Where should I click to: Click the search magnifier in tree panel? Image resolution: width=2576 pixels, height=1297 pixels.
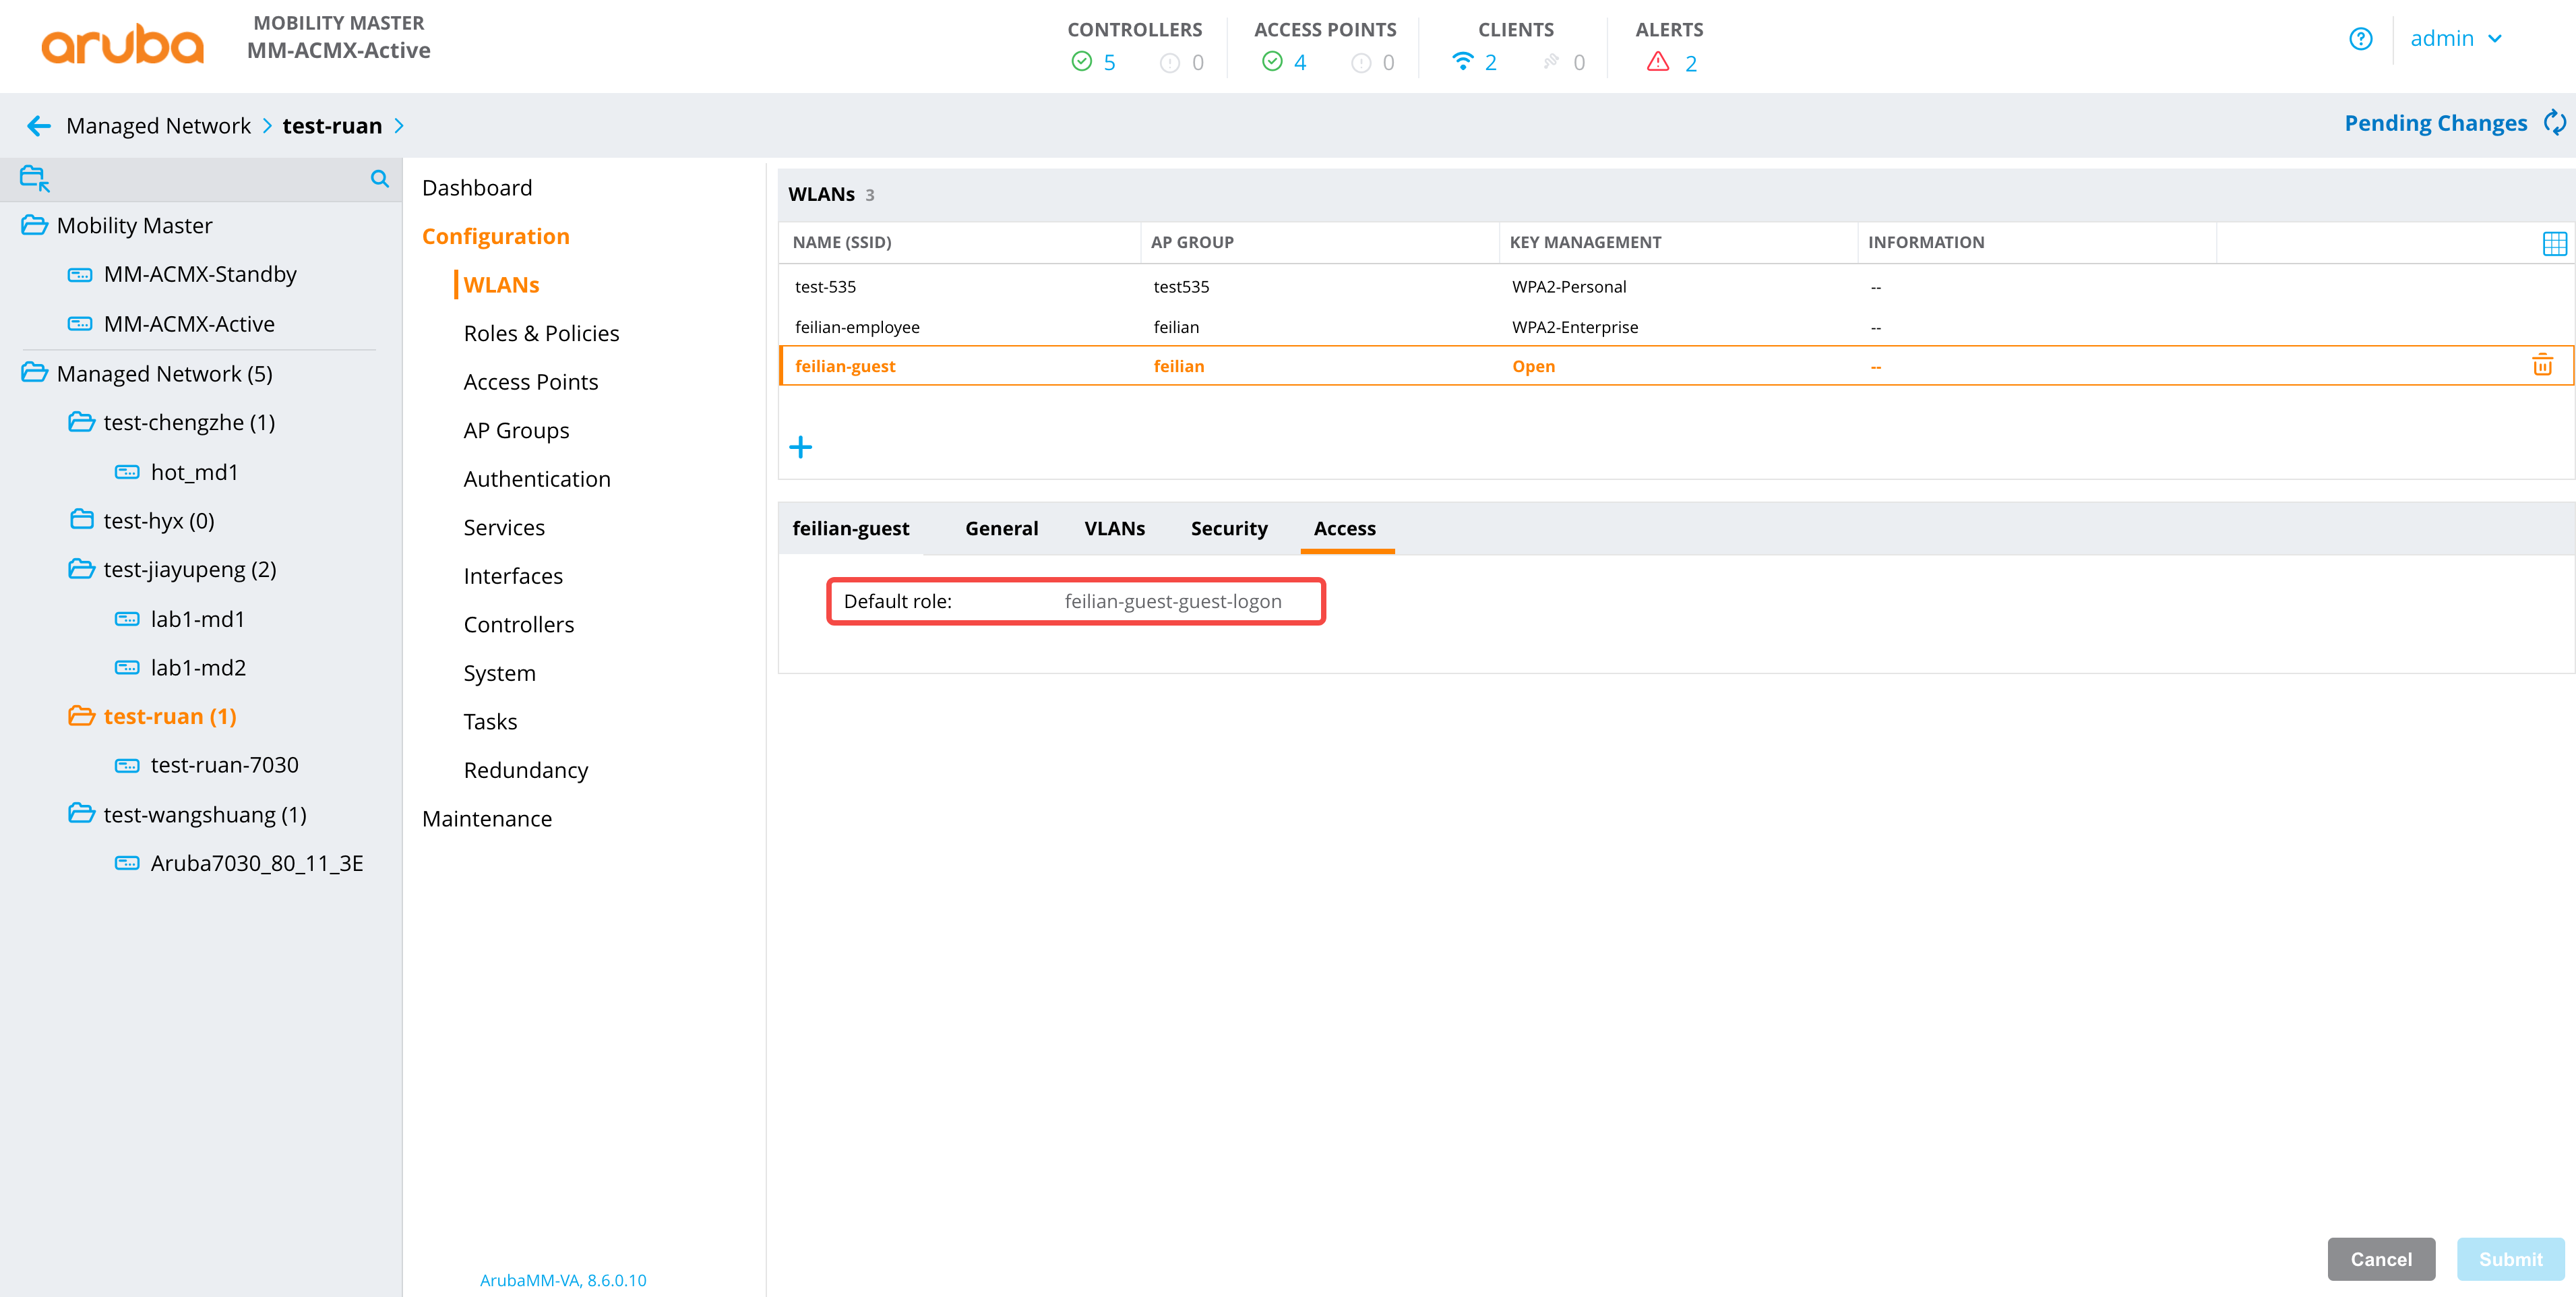[380, 179]
